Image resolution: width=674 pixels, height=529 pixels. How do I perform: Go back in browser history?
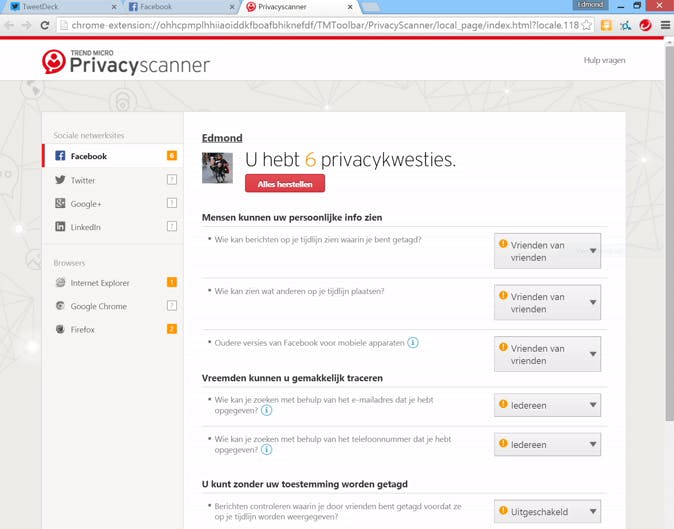point(9,25)
